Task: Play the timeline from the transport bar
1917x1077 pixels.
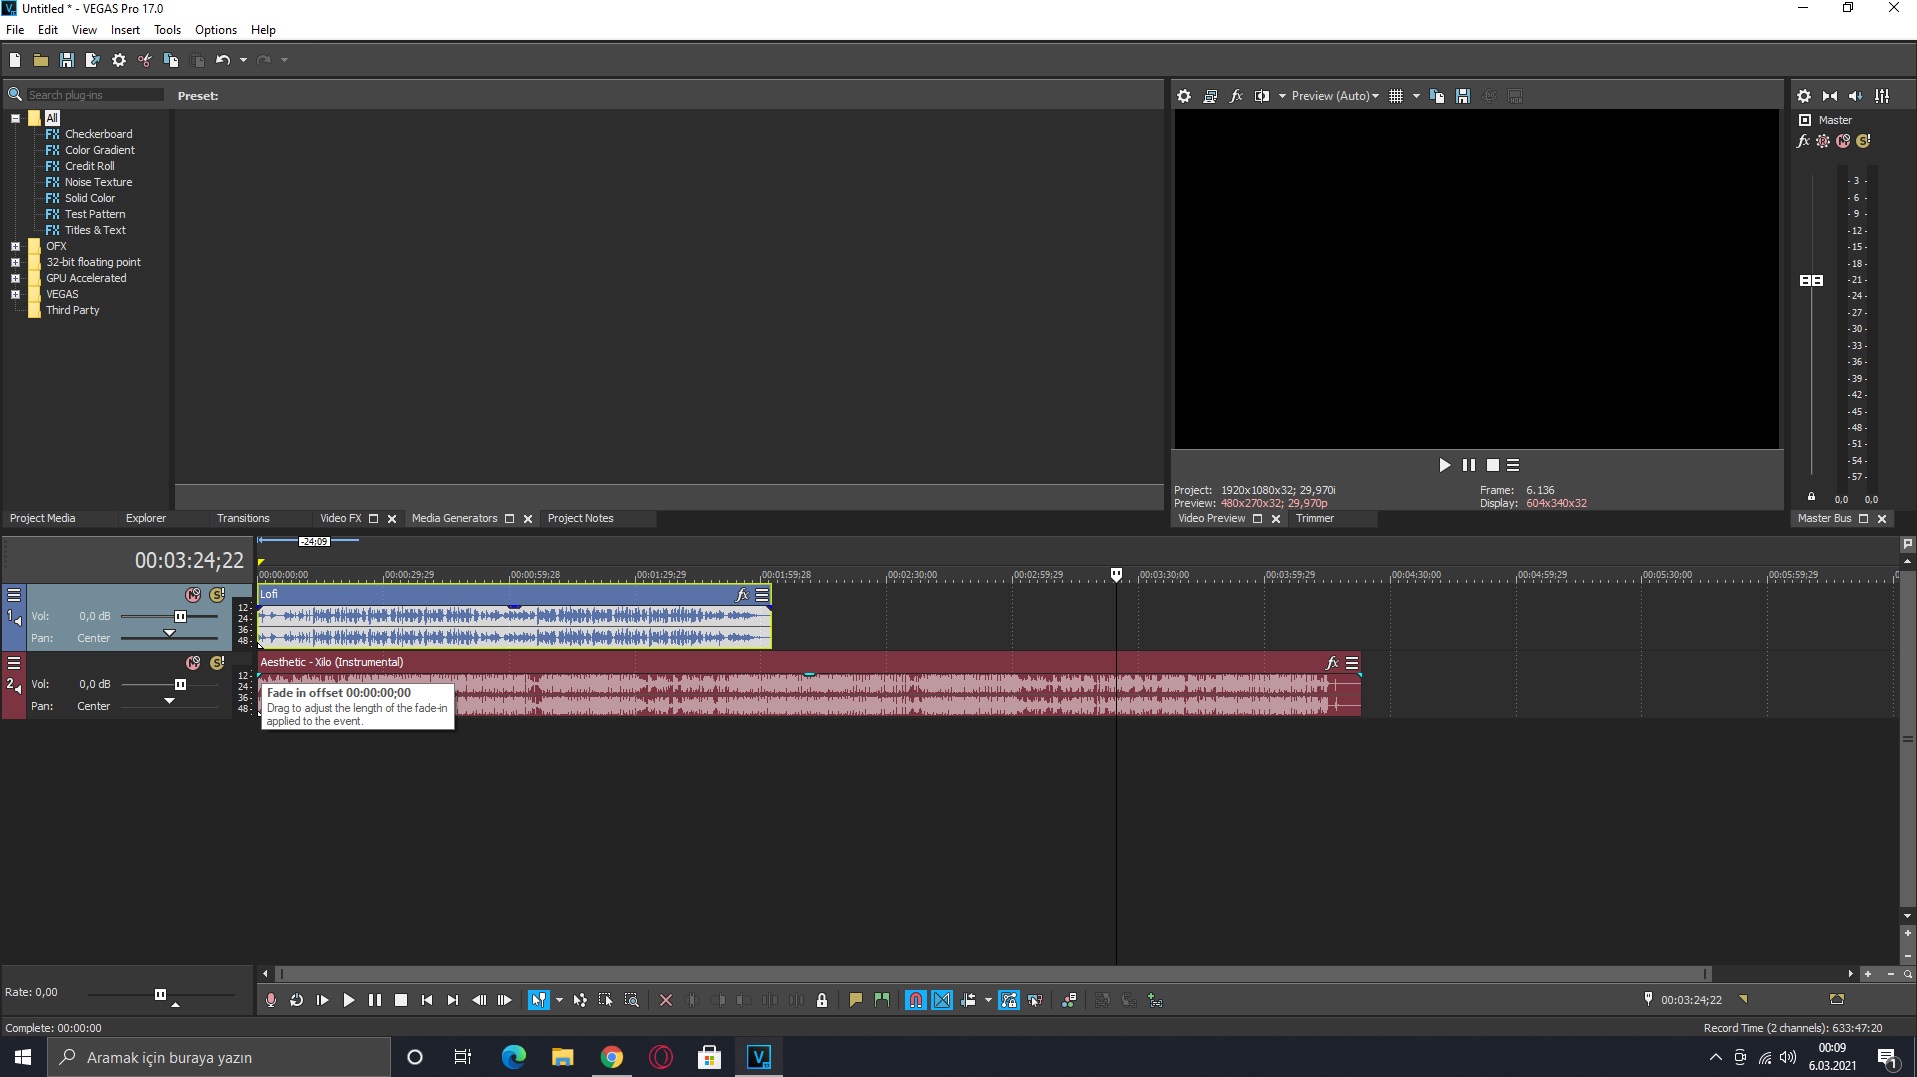Action: 349,1000
